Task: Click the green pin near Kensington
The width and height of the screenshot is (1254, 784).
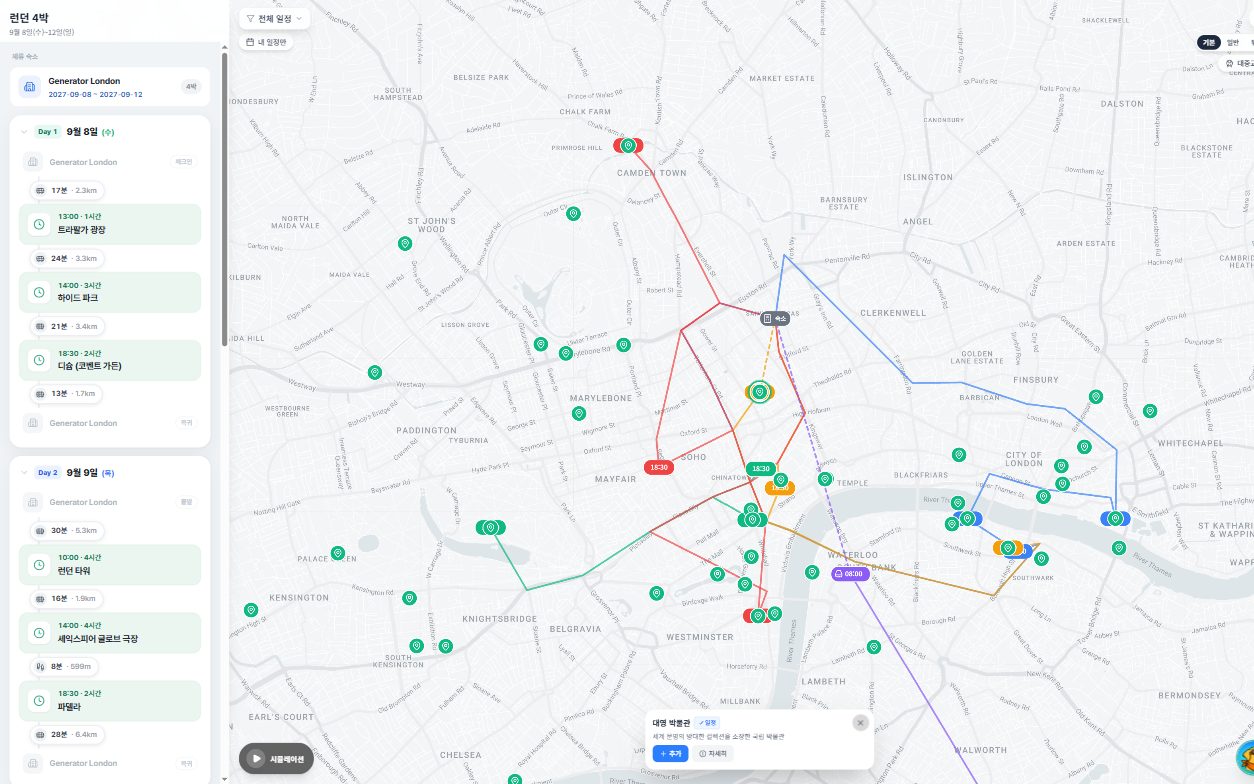Action: click(x=251, y=610)
